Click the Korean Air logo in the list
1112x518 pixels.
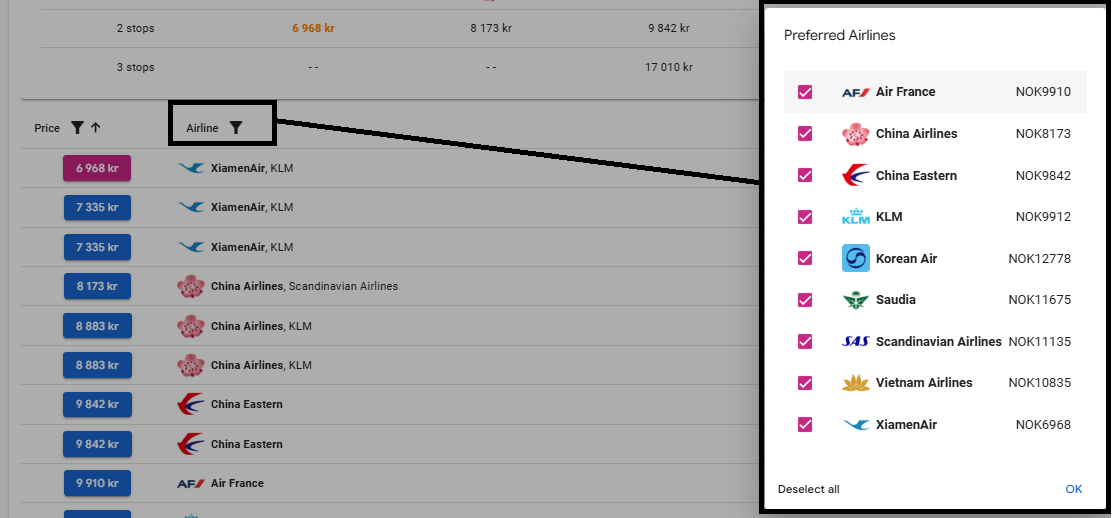(855, 258)
